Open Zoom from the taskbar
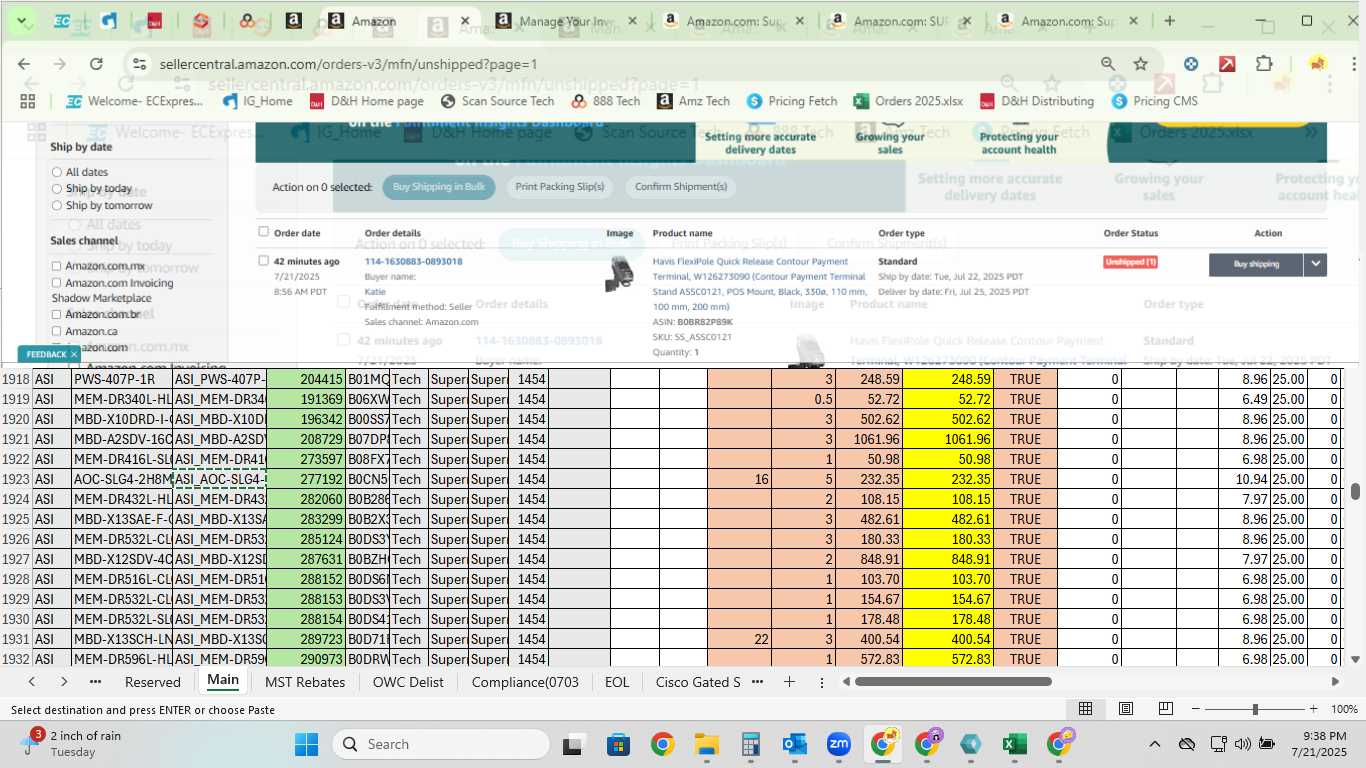This screenshot has width=1366, height=768. (x=839, y=745)
